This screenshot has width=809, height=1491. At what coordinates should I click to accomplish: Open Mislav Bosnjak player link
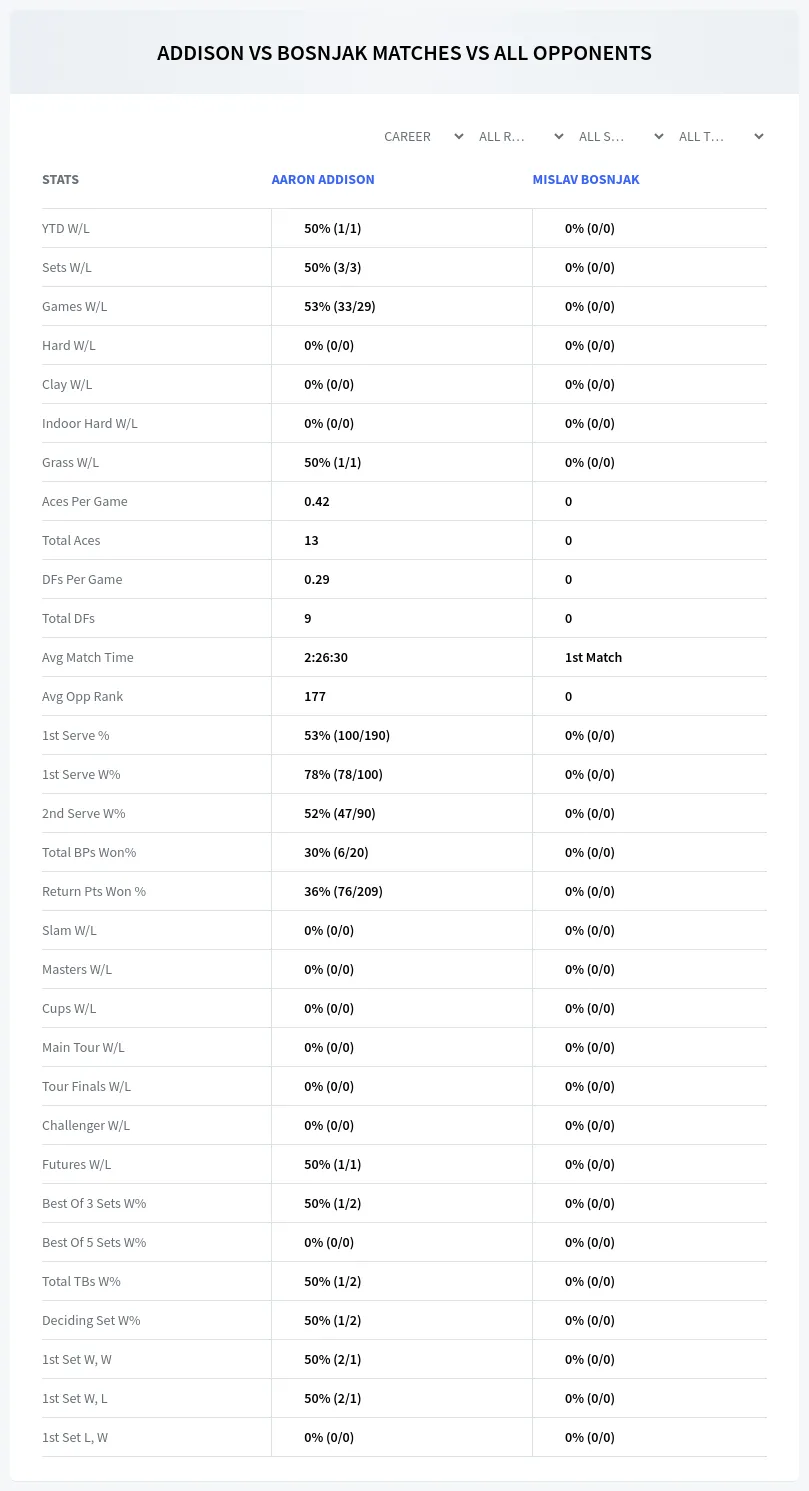[x=586, y=180]
